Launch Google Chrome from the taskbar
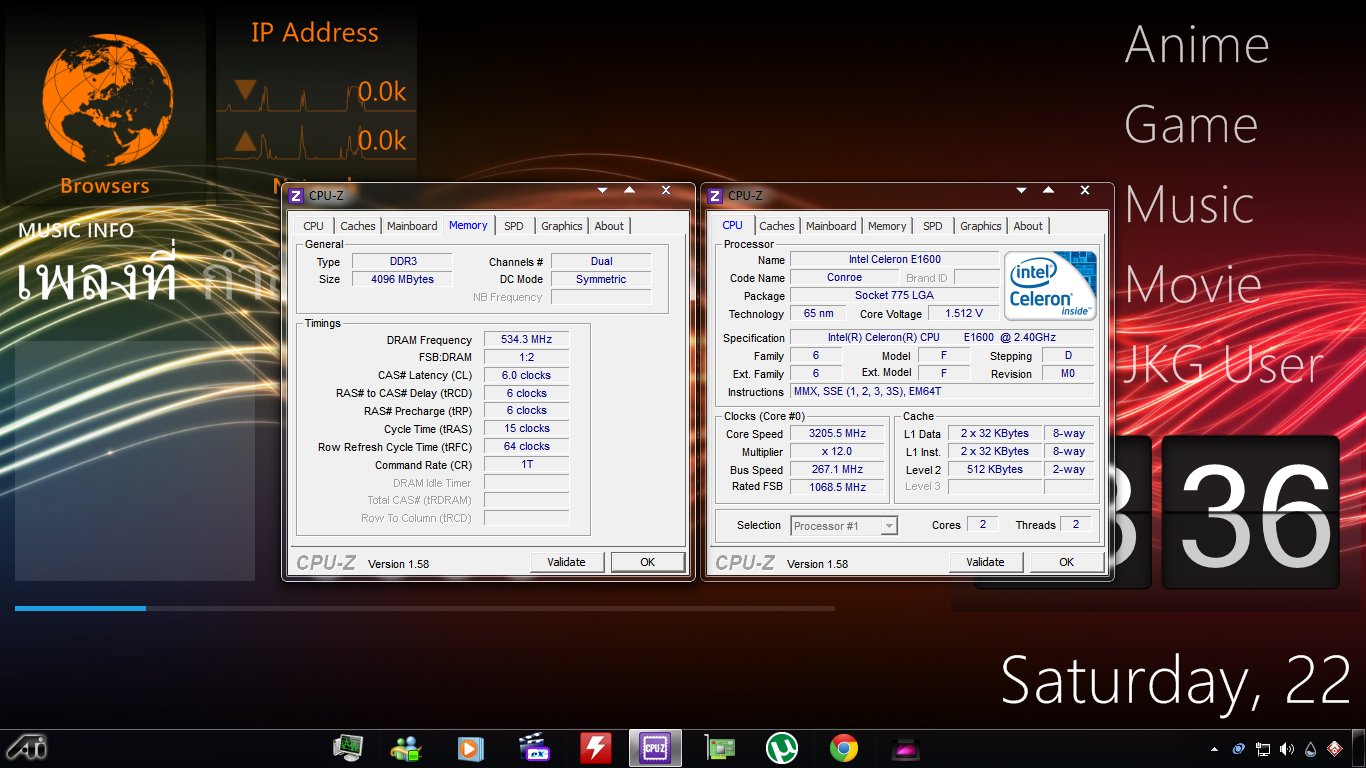The image size is (1366, 768). [844, 748]
